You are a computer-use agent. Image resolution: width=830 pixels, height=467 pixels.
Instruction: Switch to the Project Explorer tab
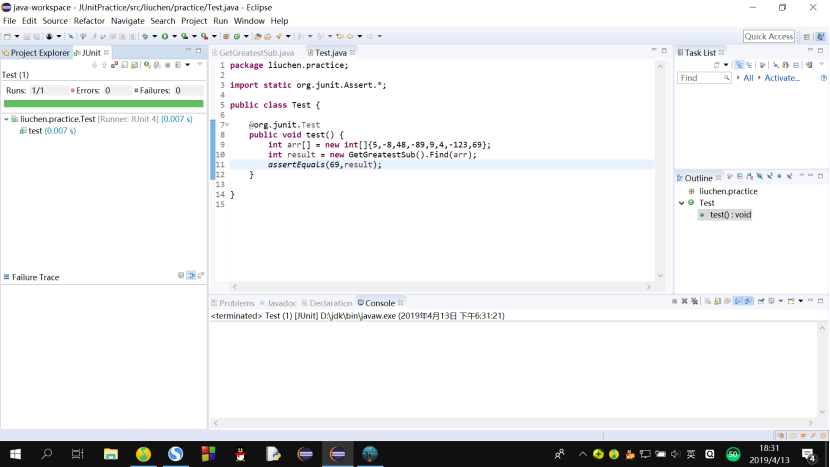(x=36, y=52)
